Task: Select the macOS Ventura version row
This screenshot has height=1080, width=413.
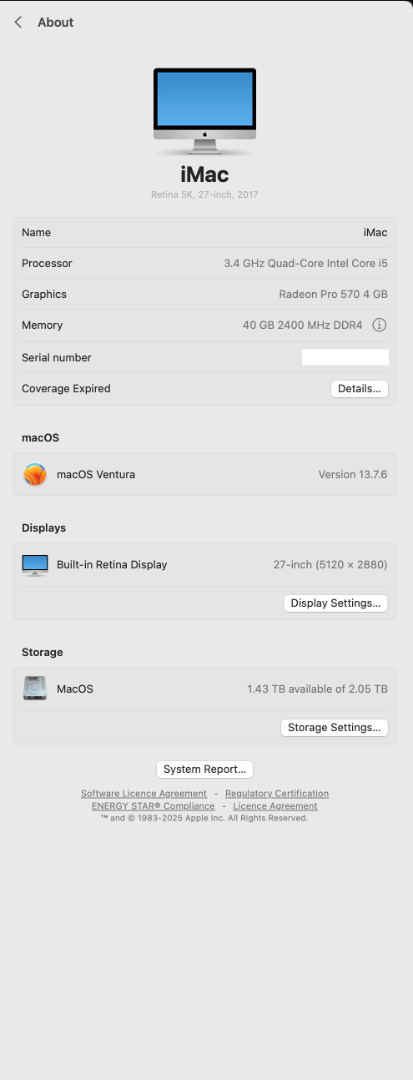Action: coord(204,475)
